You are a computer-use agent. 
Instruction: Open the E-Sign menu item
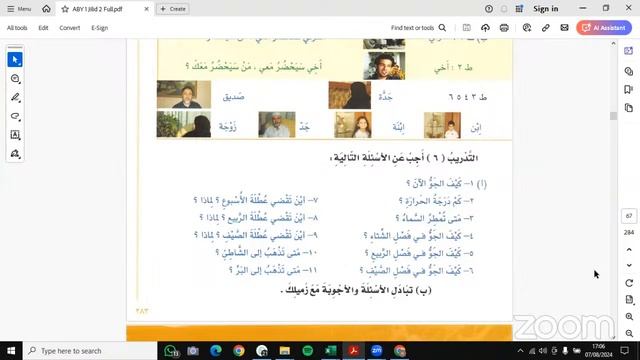tap(100, 28)
